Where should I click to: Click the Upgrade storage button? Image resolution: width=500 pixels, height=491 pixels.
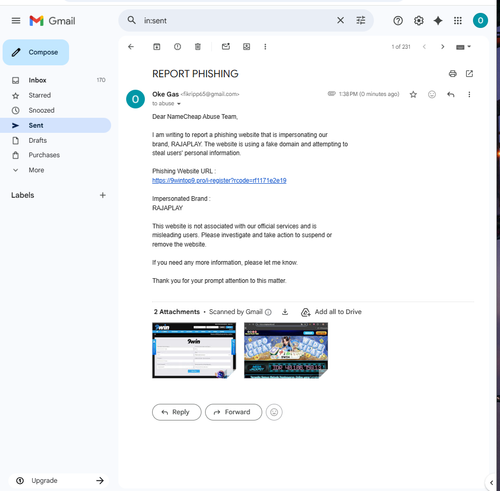(x=59, y=480)
